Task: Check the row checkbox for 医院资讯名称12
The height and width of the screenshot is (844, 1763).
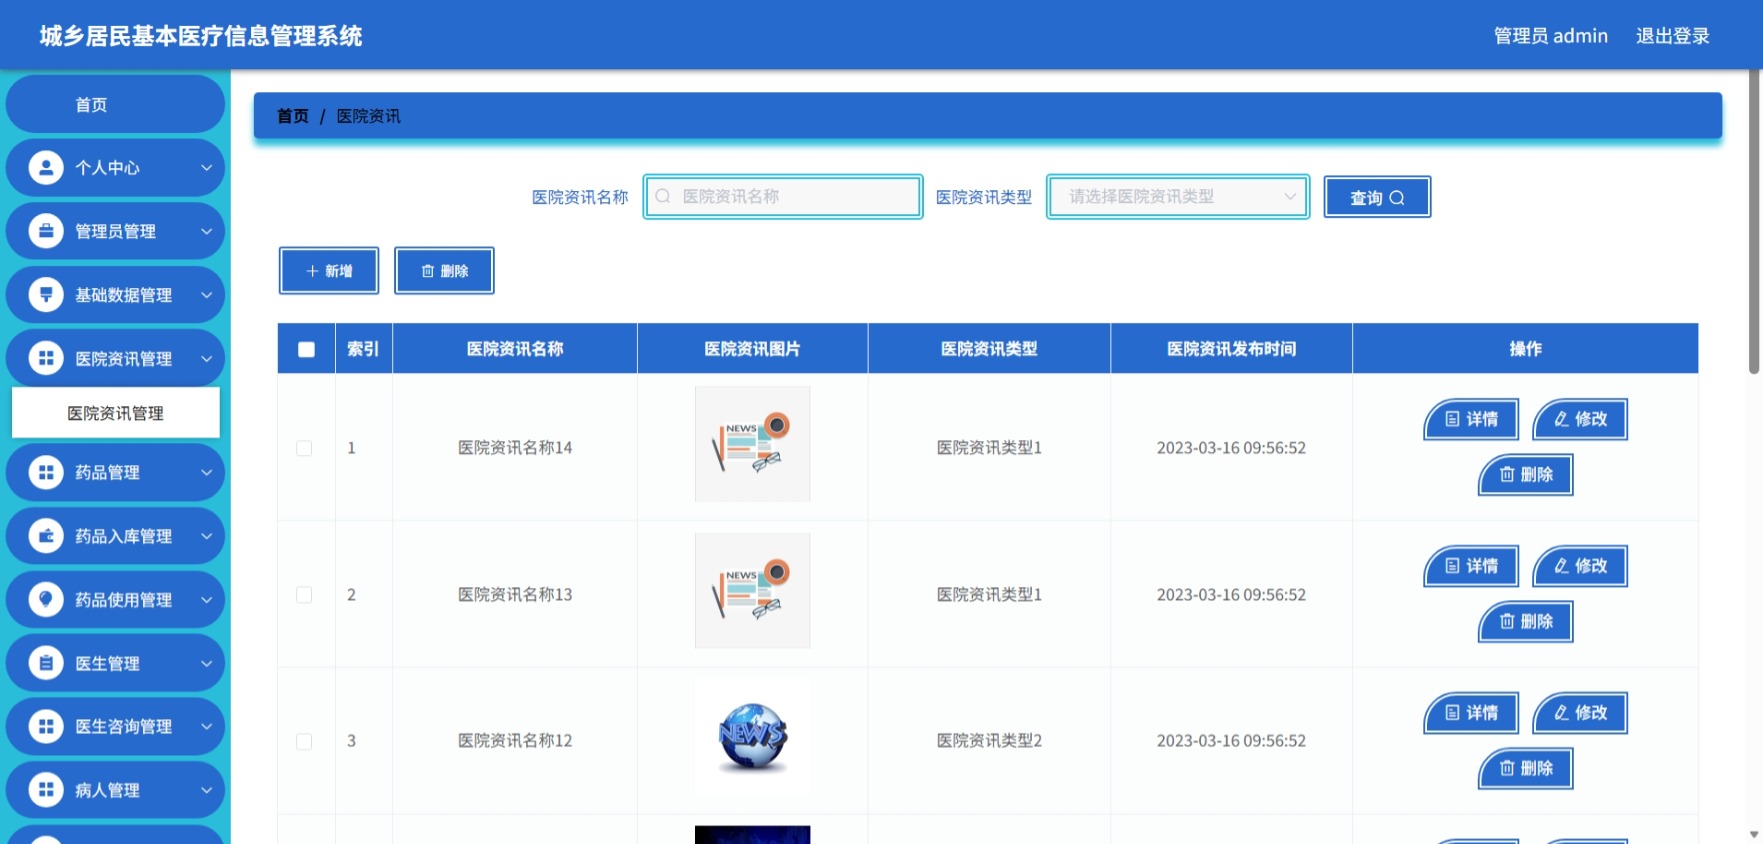Action: pos(304,741)
